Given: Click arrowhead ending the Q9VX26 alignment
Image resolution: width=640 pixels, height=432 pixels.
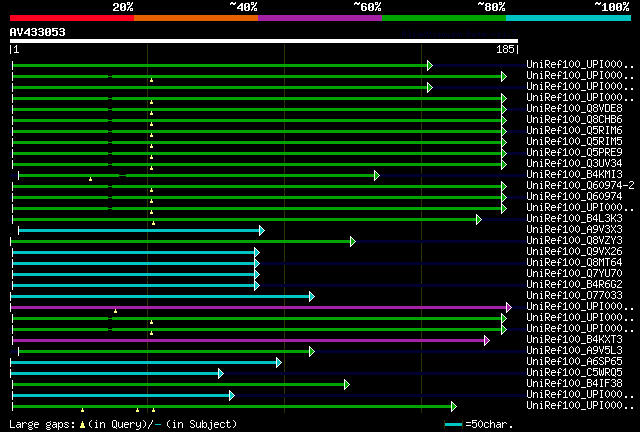Looking at the screenshot, I should point(257,253).
